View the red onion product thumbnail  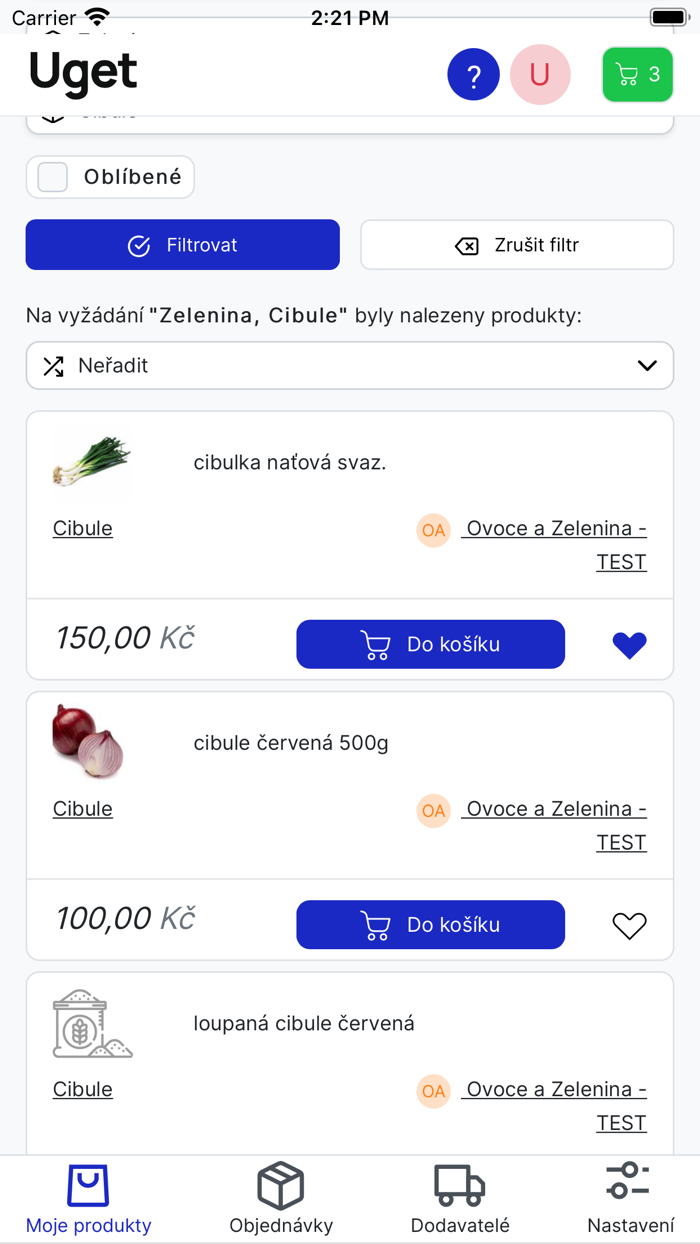88,742
